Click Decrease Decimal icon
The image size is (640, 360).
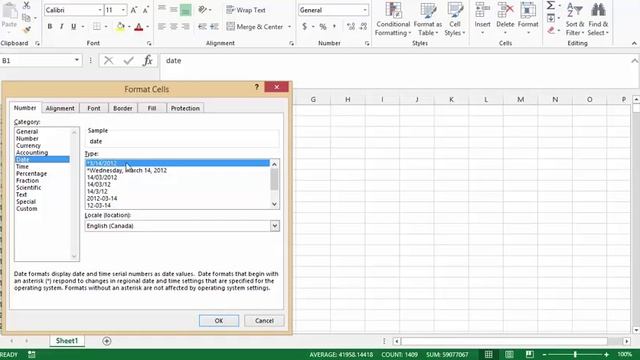tap(362, 27)
